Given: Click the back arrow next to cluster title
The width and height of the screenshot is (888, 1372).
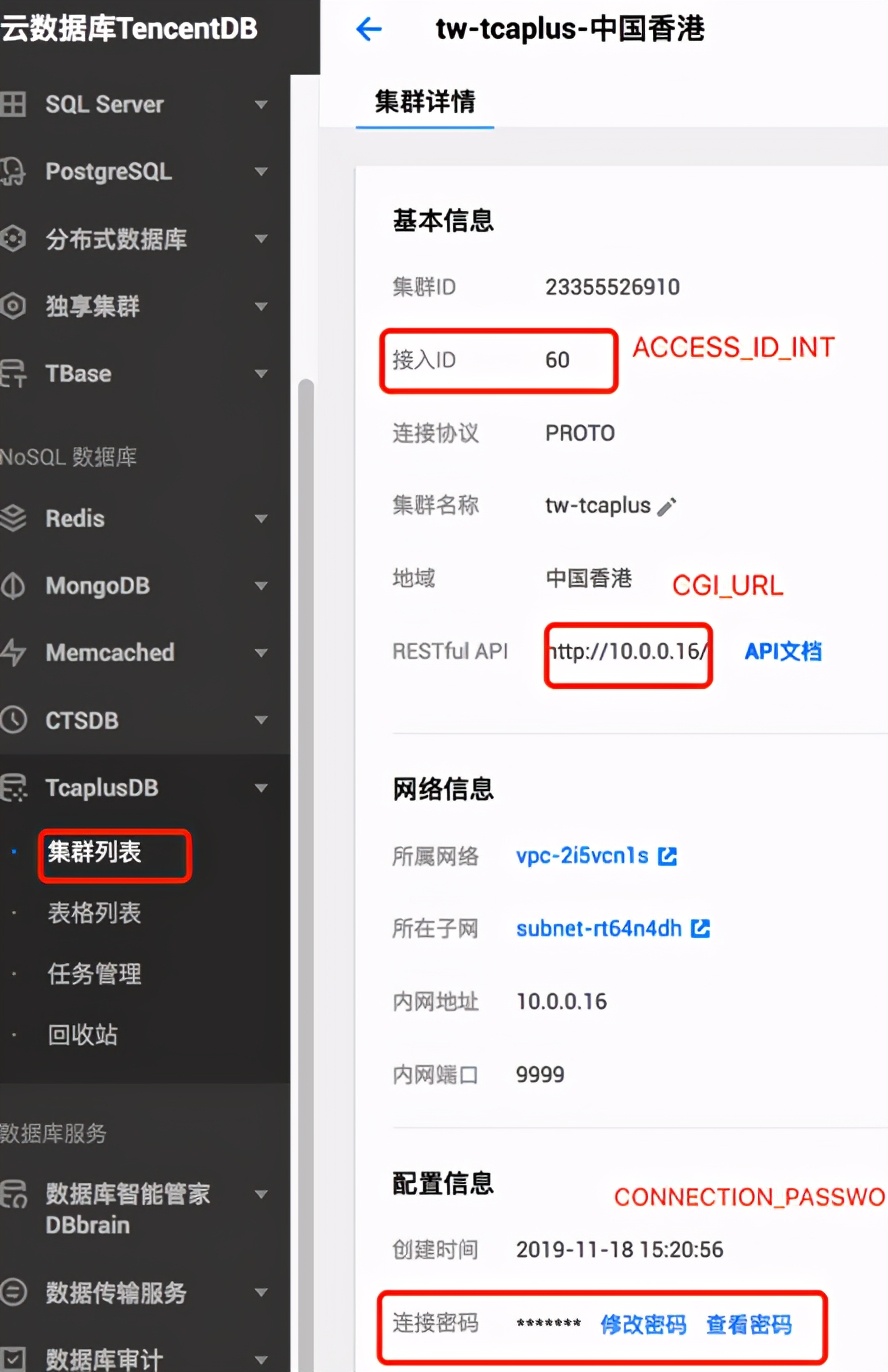Looking at the screenshot, I should point(369,30).
